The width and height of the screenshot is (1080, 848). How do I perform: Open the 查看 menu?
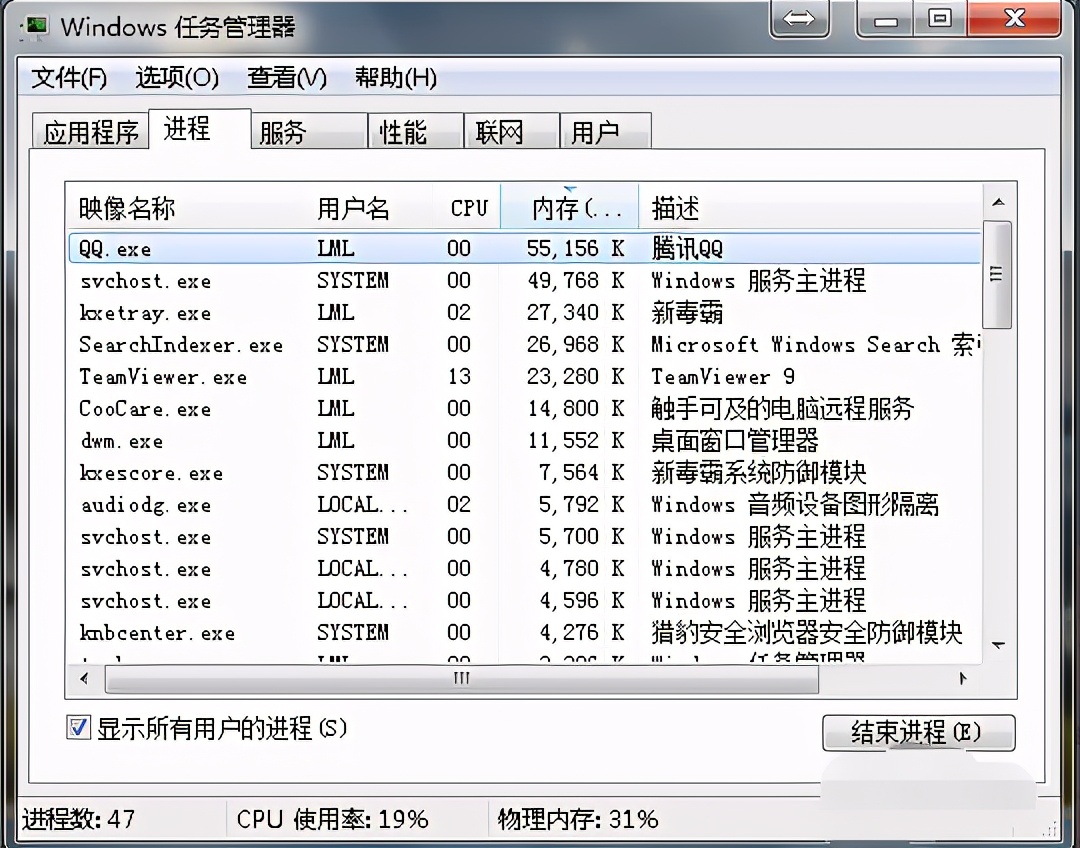[x=286, y=78]
